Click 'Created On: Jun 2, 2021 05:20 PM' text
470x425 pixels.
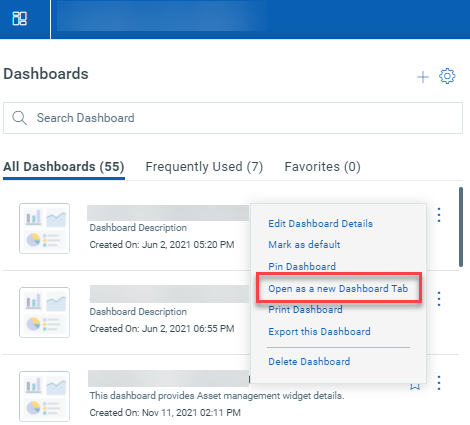tap(162, 245)
